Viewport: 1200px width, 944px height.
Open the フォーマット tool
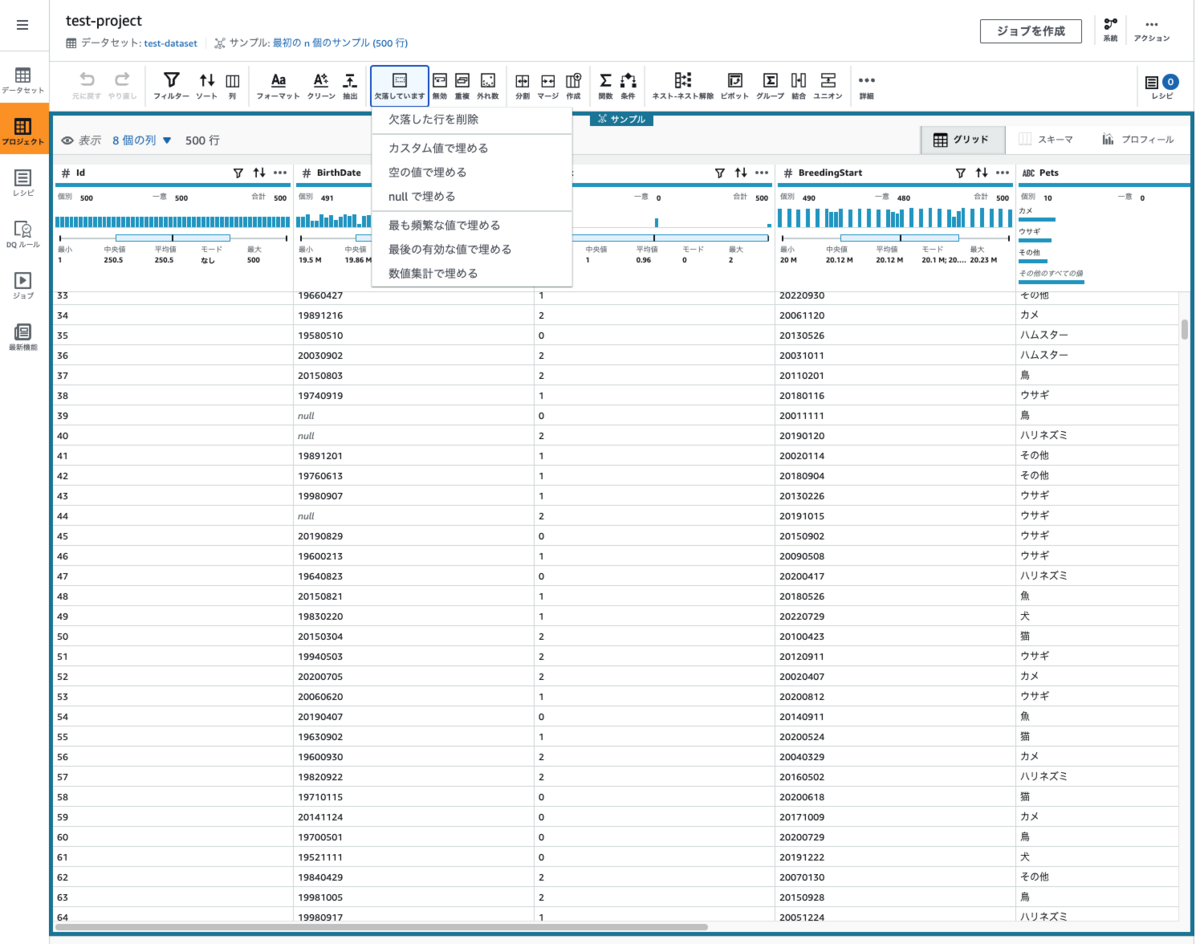click(278, 86)
